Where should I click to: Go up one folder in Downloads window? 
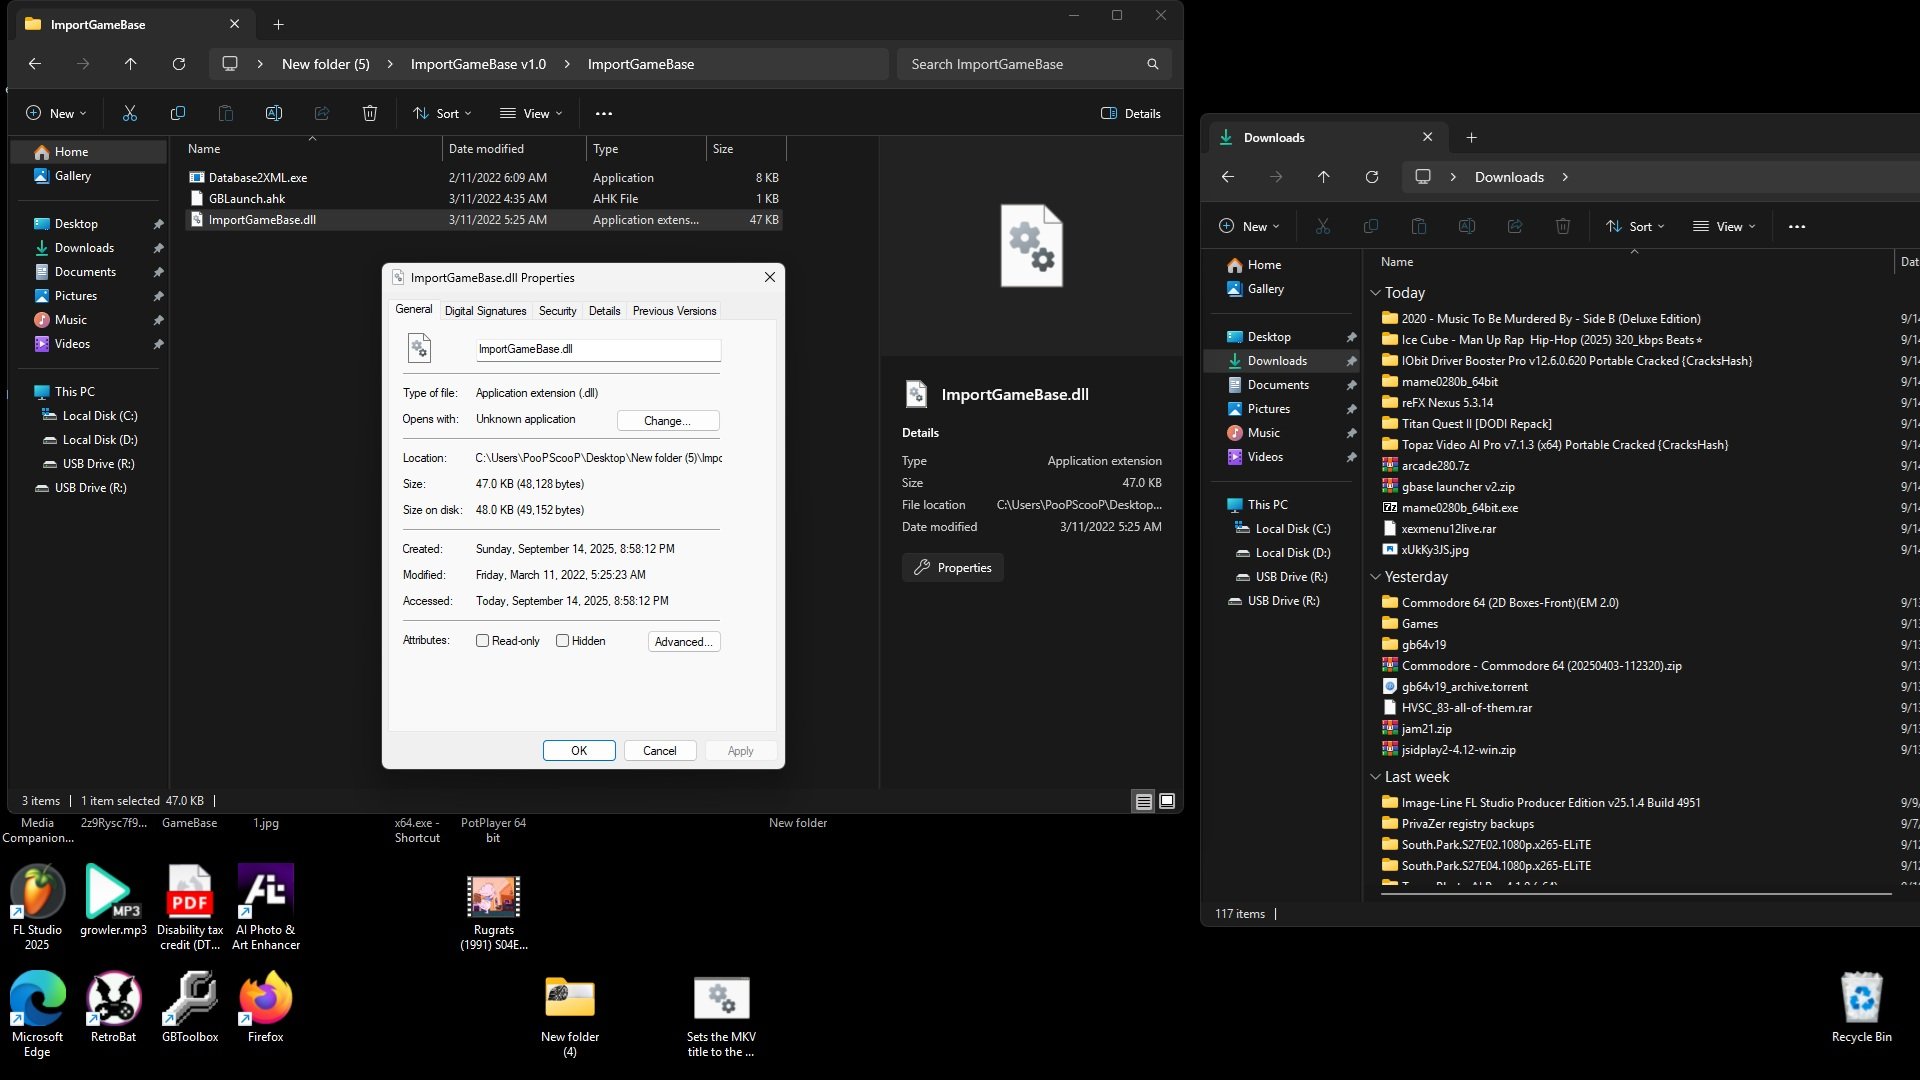pos(1324,177)
